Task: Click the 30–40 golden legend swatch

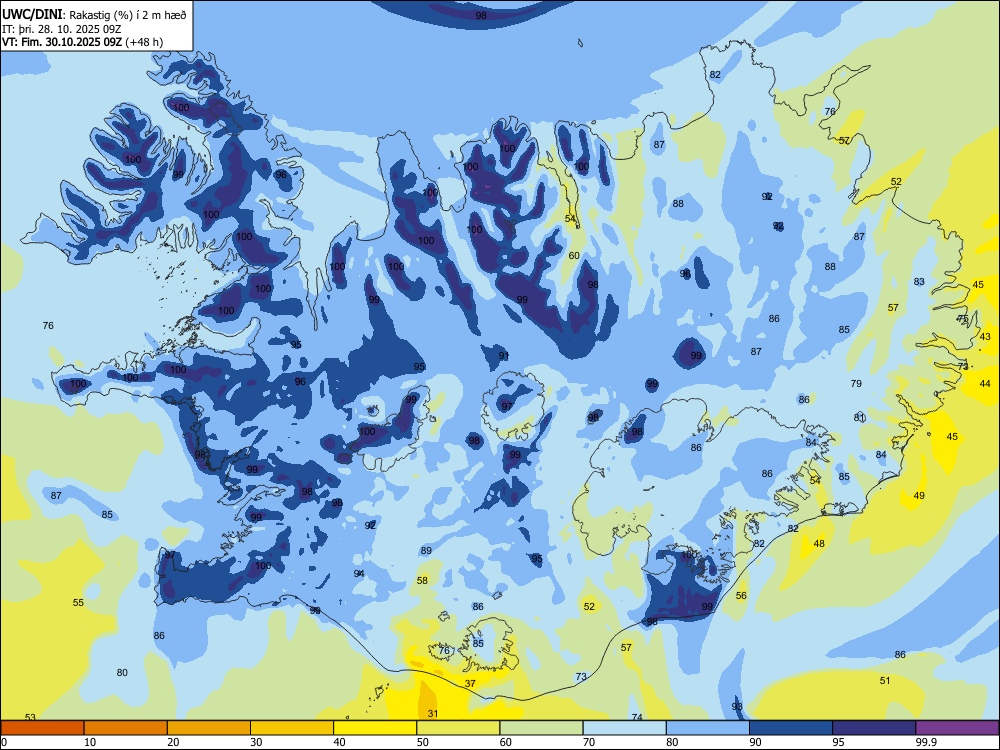Action: coord(292,728)
